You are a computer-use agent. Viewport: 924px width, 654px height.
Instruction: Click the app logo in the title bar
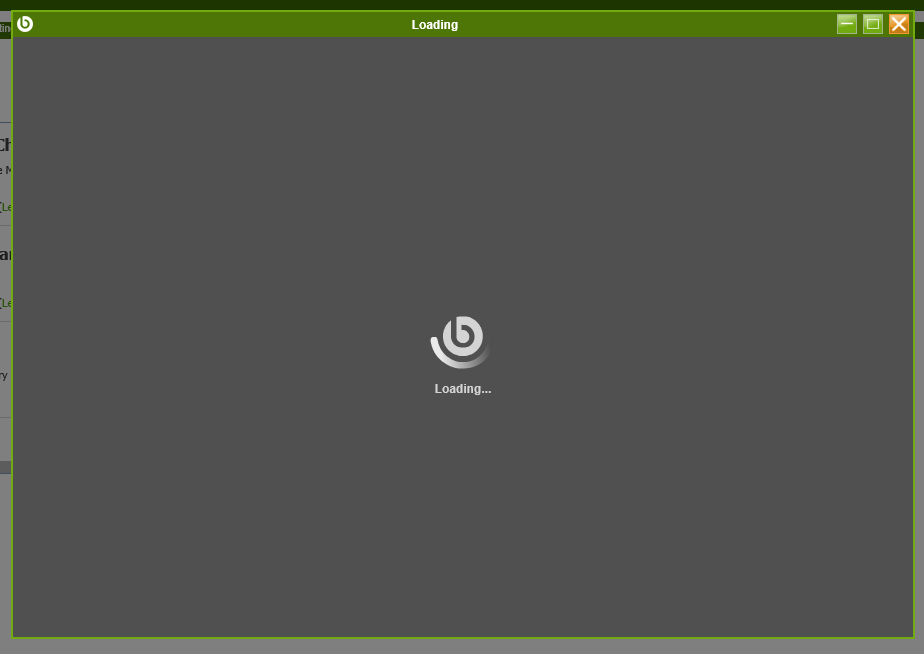click(25, 24)
